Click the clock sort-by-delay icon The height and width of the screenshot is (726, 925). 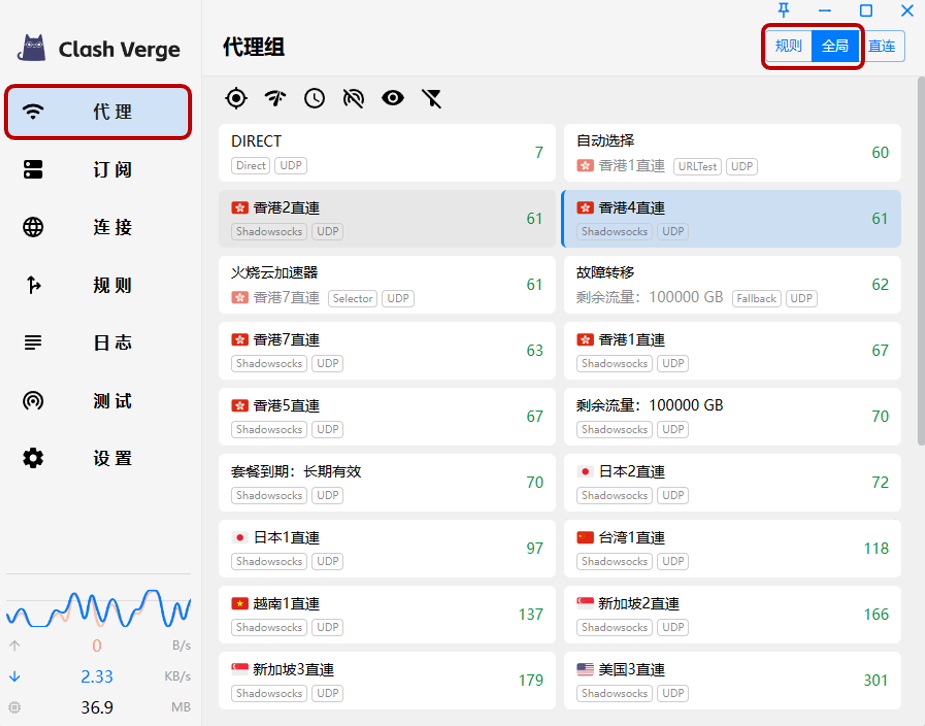click(x=314, y=98)
